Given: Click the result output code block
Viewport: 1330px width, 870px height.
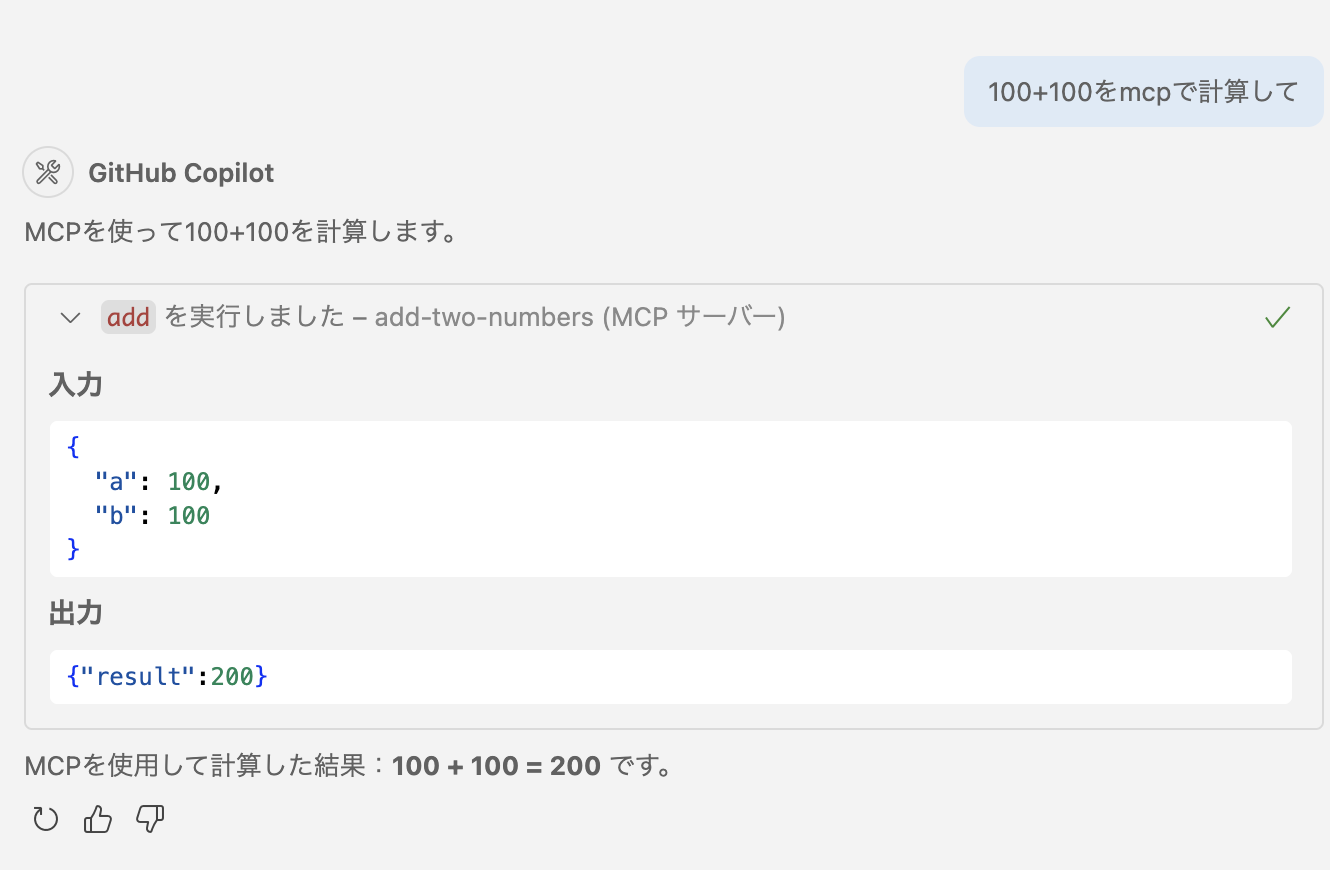Looking at the screenshot, I should coord(670,677).
